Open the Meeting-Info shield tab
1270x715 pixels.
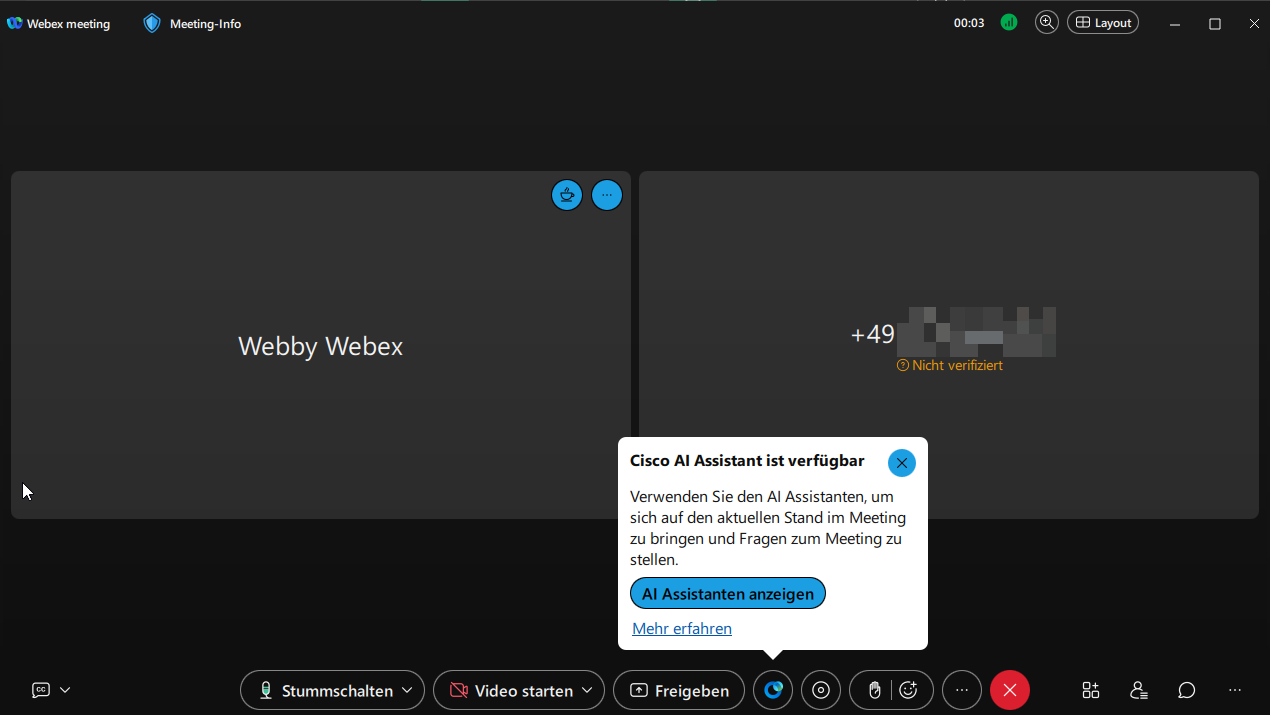(192, 23)
